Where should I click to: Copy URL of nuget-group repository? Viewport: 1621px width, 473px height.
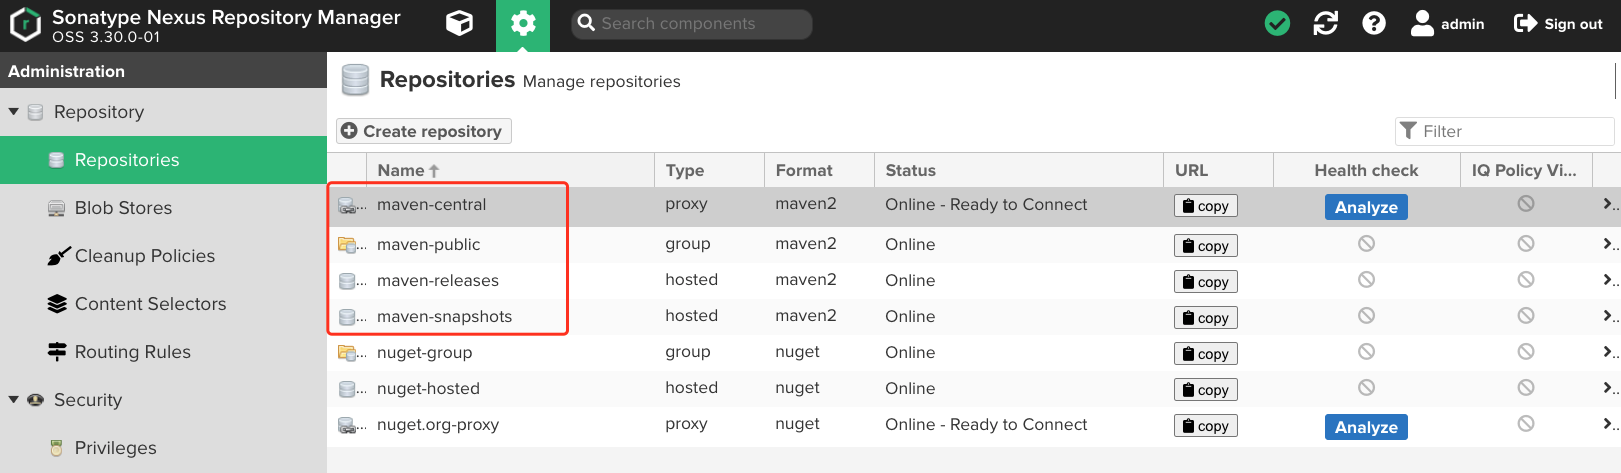click(x=1206, y=354)
